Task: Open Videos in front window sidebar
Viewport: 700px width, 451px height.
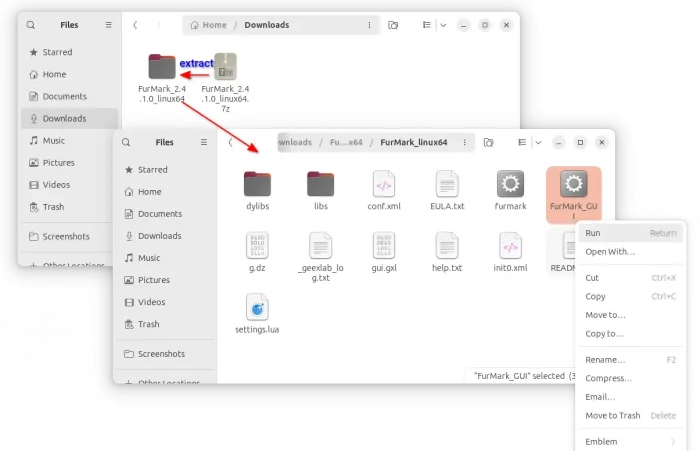Action: (165, 302)
